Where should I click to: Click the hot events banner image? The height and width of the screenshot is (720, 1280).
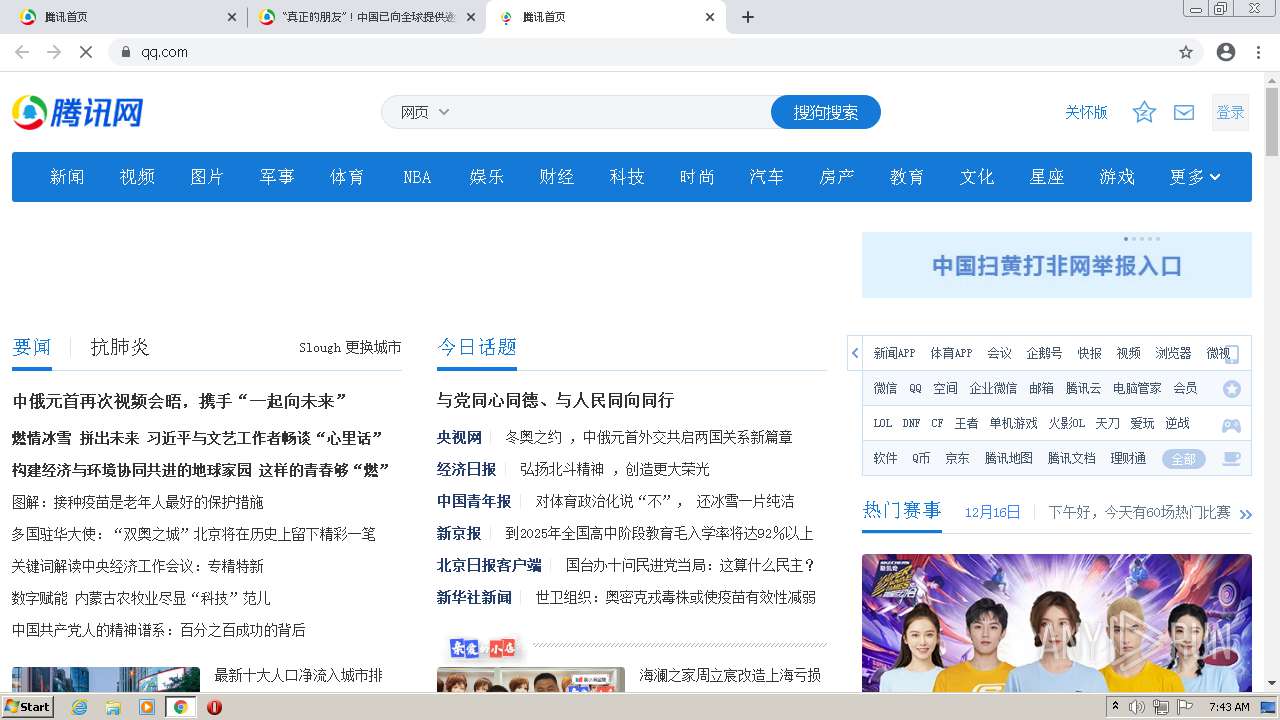pyautogui.click(x=1057, y=623)
